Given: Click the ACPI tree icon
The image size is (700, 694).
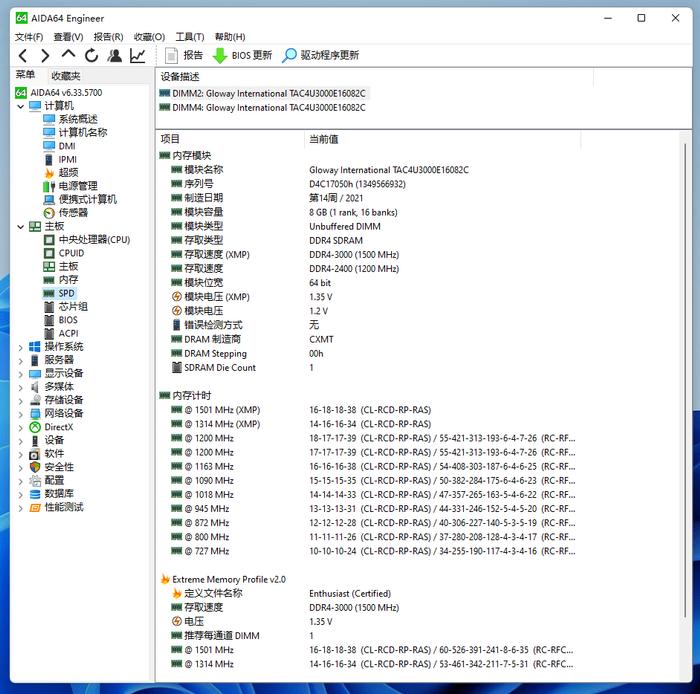Looking at the screenshot, I should click(49, 333).
